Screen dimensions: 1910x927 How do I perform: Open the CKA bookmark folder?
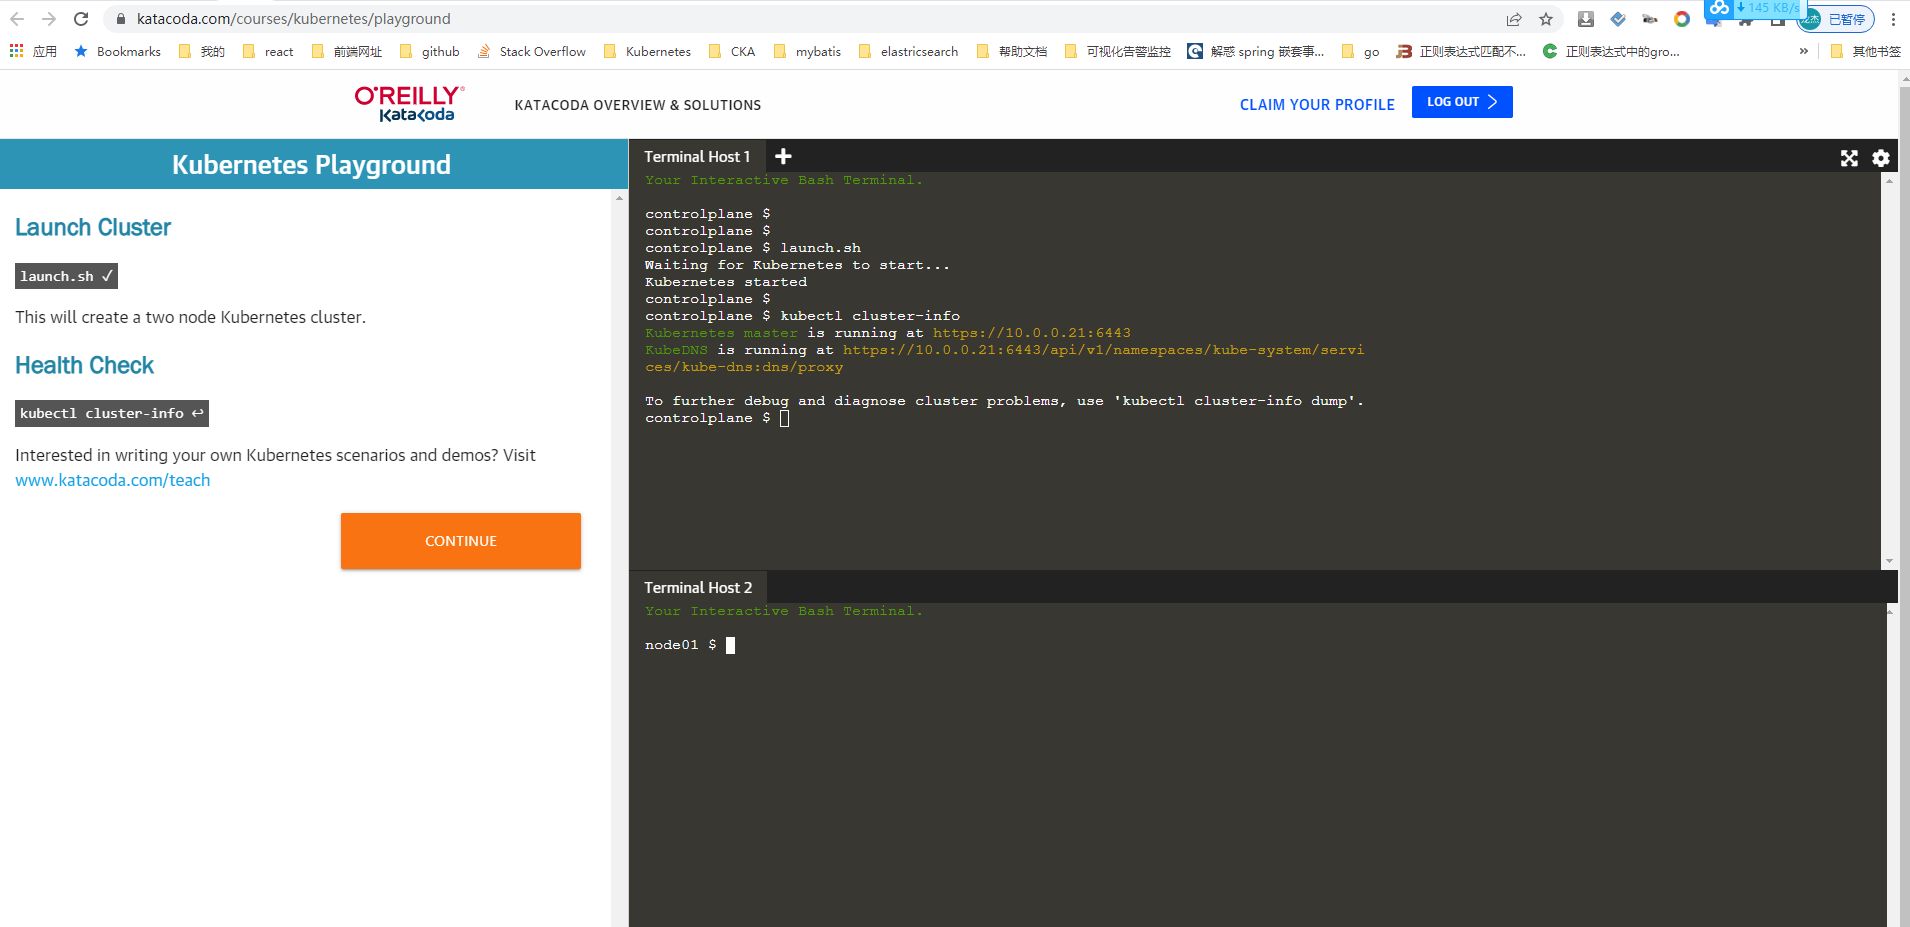coord(731,51)
